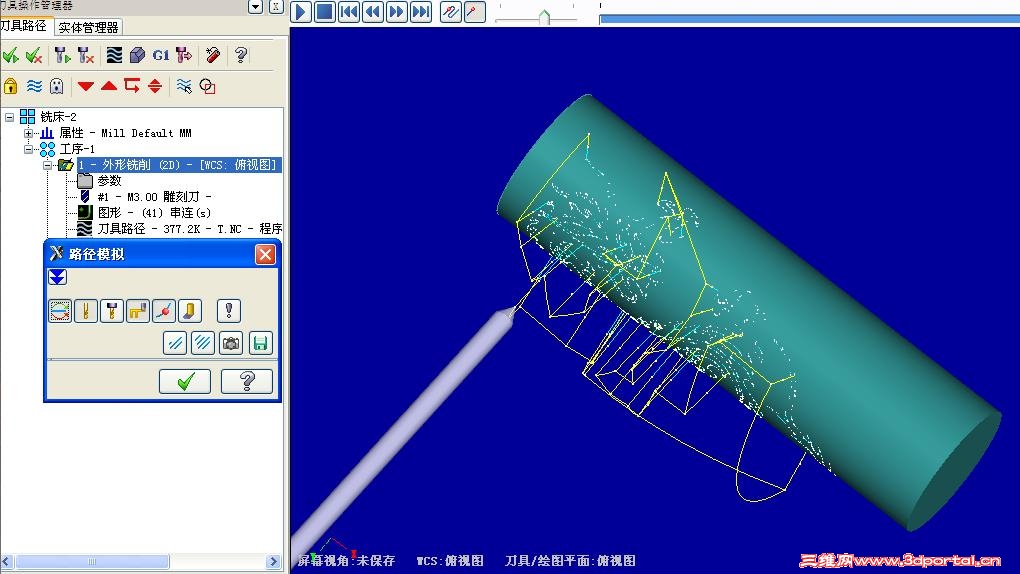Screen dimensions: 1020x574
Task: Click horizontal scrollbar right arrow
Action: 274,562
